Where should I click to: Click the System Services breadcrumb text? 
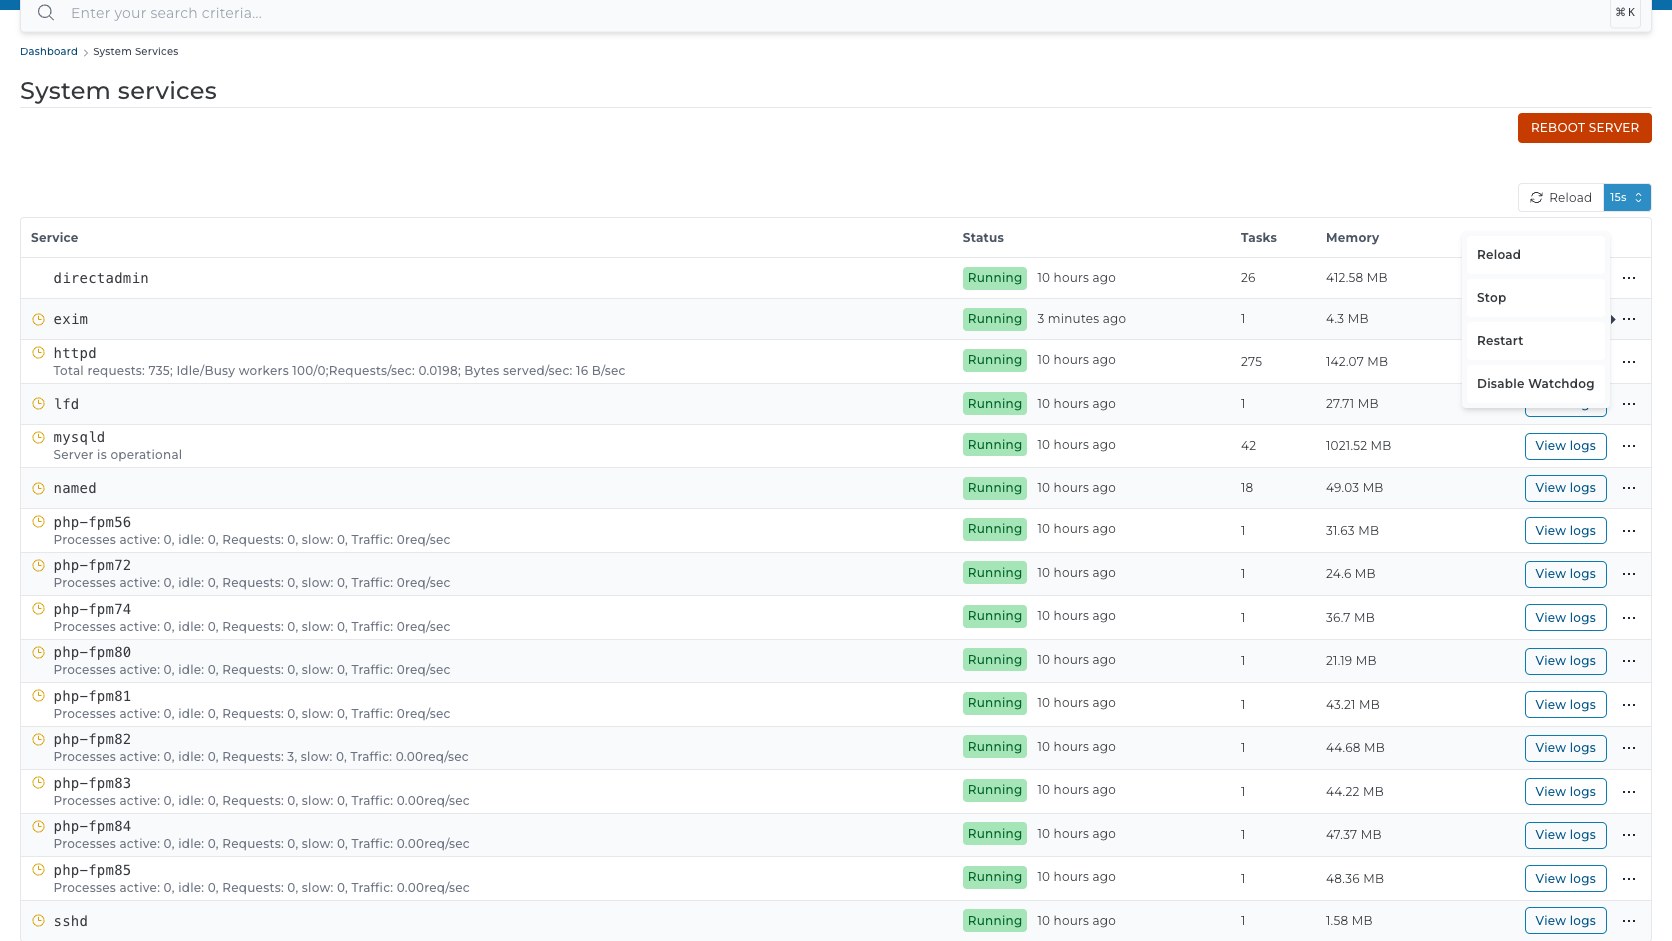(136, 52)
